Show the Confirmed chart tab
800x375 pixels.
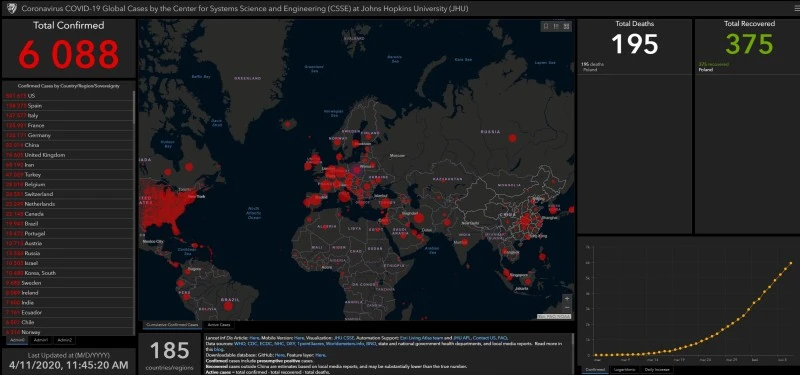click(x=595, y=369)
